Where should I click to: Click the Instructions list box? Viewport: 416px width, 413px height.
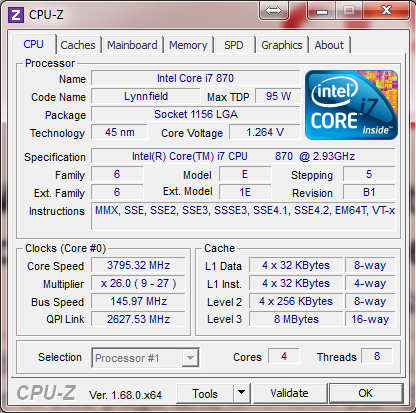coord(243,216)
